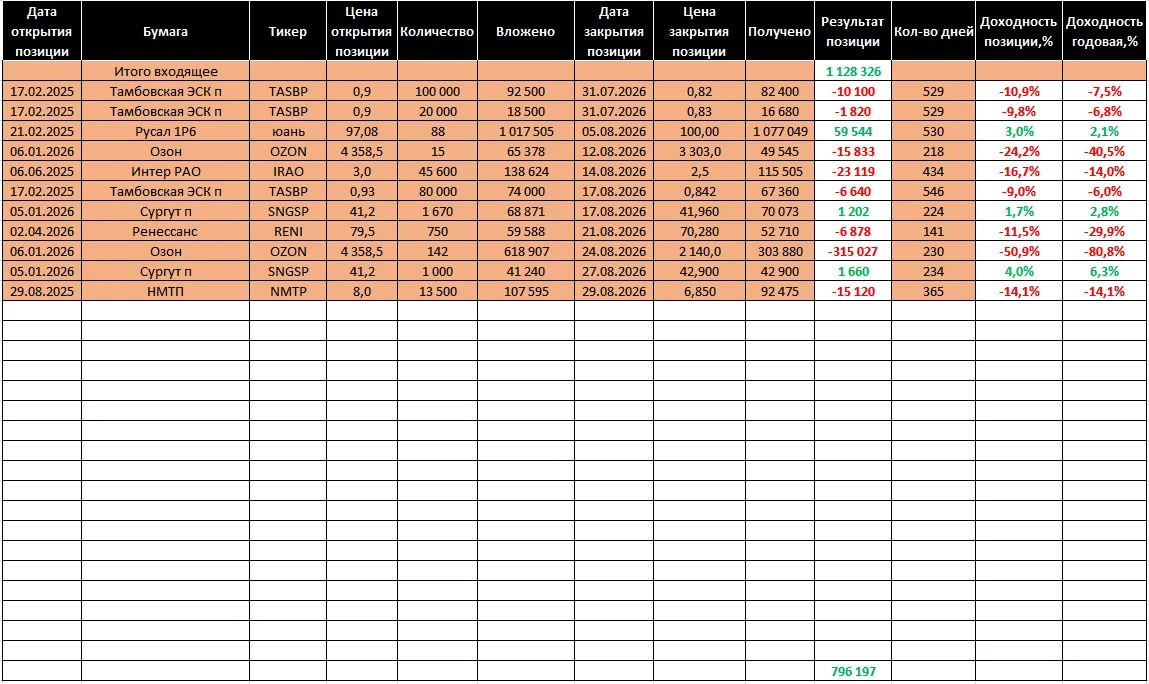Click closing date 27.08.2026
Image resolution: width=1149 pixels, height=684 pixels.
click(614, 272)
